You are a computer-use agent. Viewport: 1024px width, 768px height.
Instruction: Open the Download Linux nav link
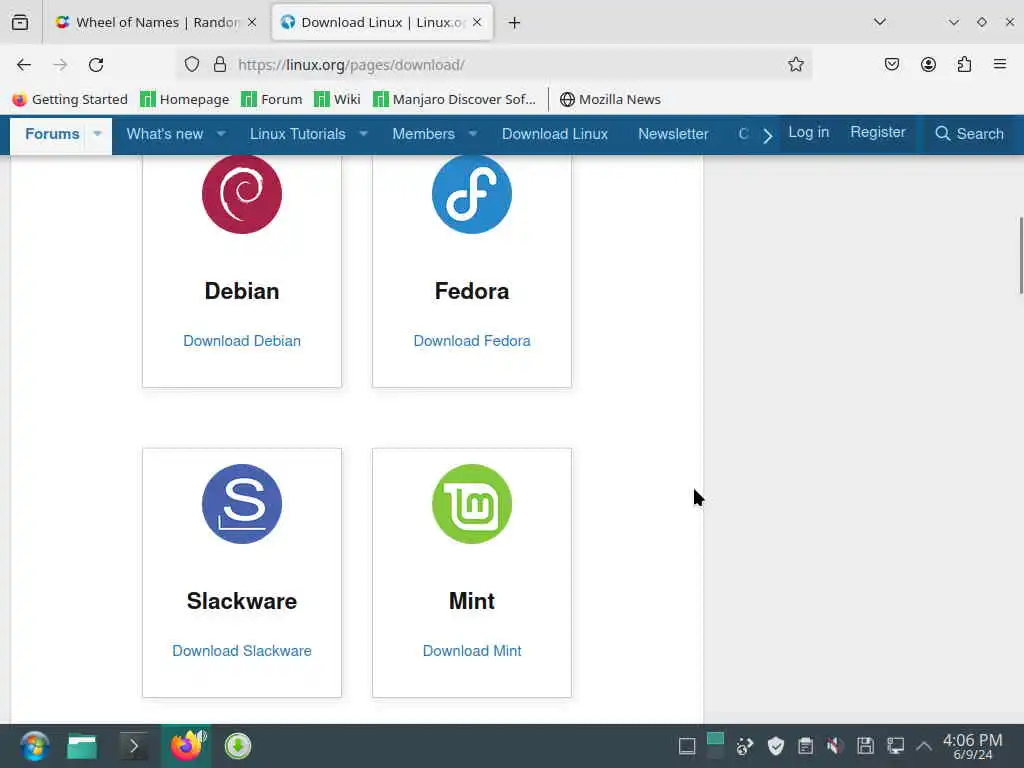(x=554, y=134)
